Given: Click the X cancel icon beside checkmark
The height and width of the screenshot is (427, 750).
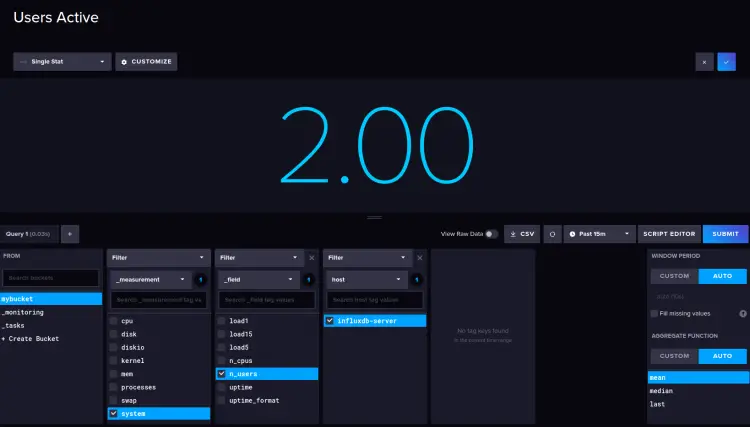Looking at the screenshot, I should (704, 62).
